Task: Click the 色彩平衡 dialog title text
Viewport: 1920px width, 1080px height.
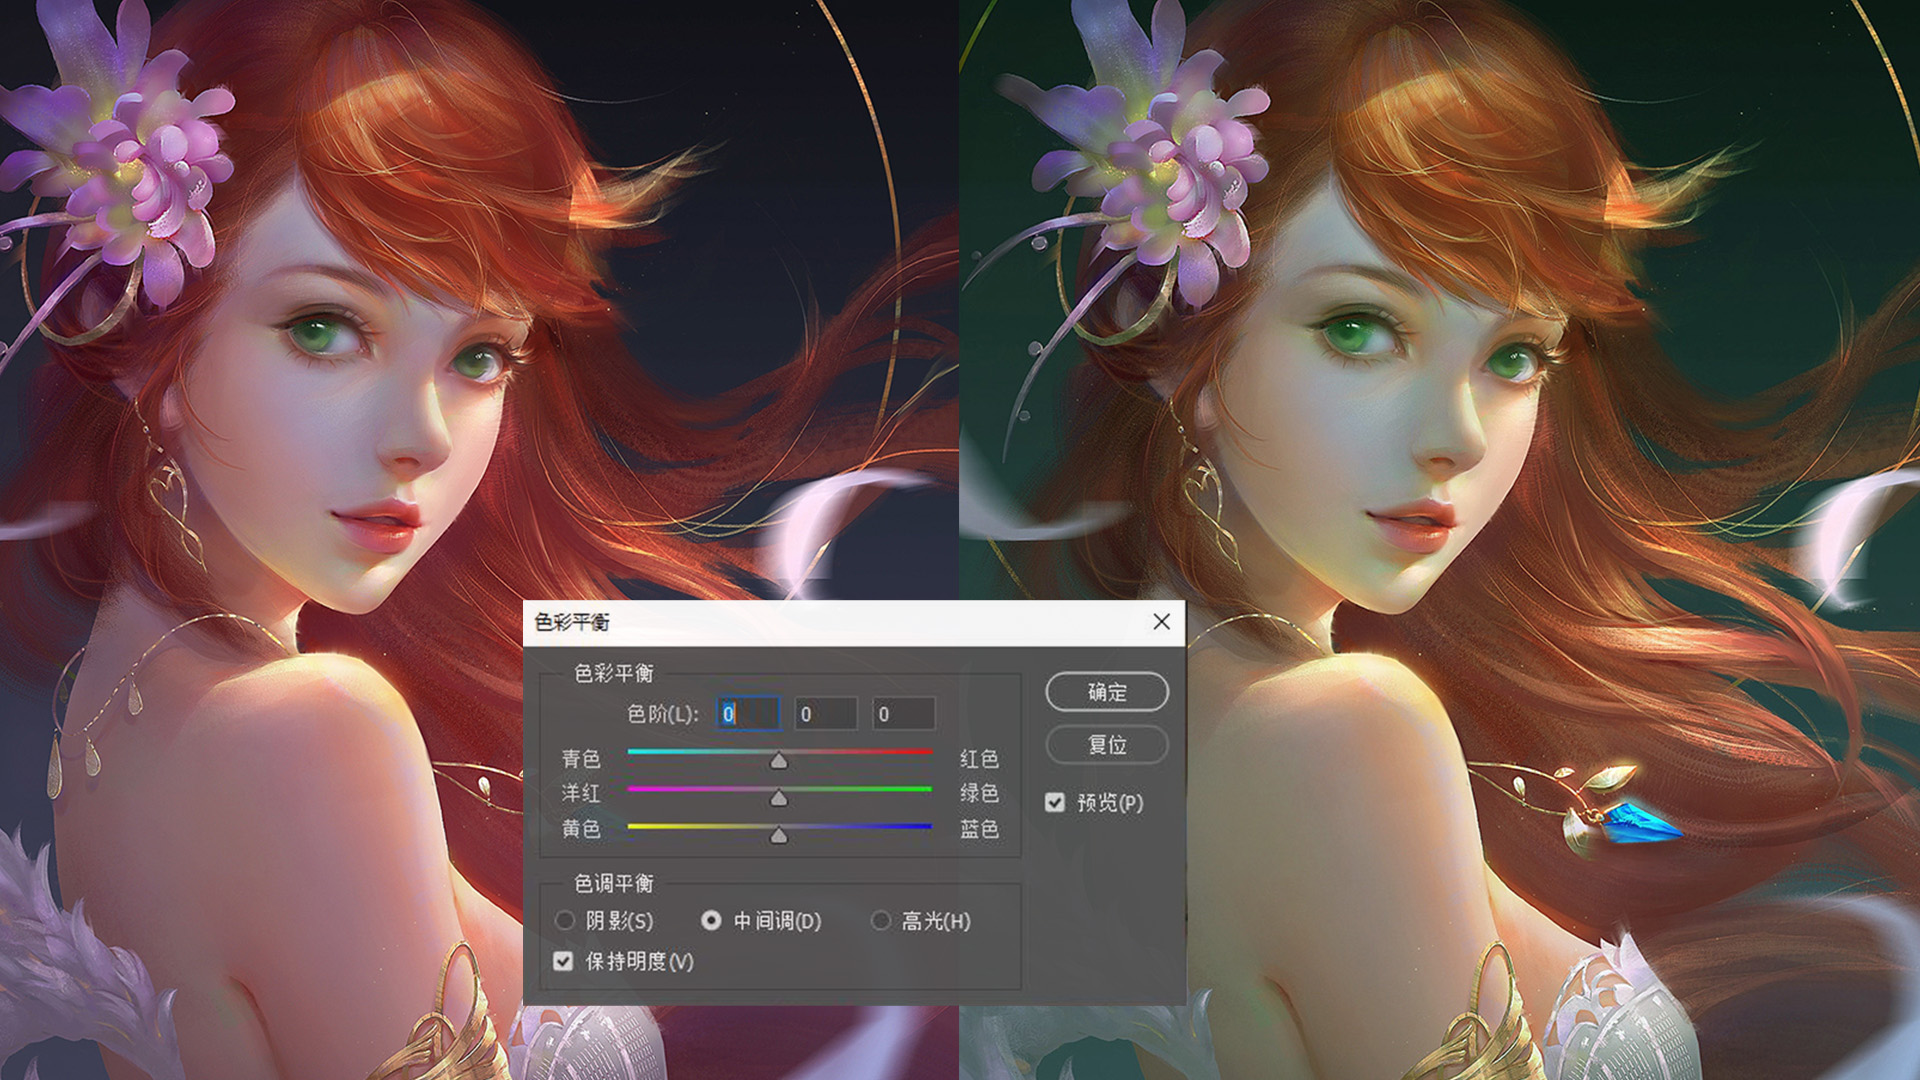Action: (572, 622)
